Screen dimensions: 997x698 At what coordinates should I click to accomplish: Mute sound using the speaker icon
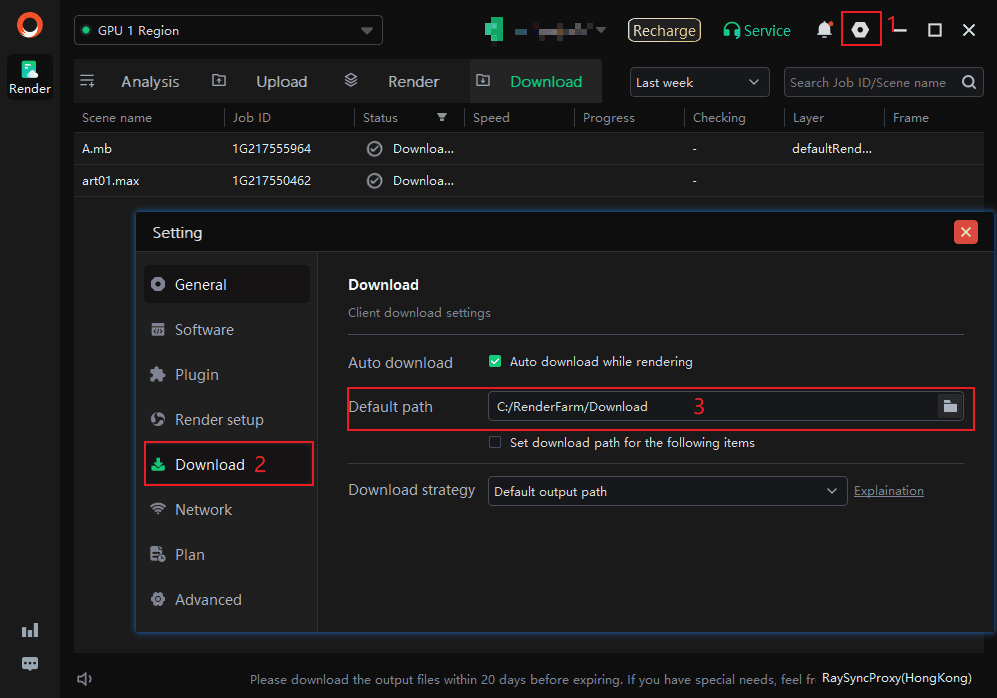point(85,680)
